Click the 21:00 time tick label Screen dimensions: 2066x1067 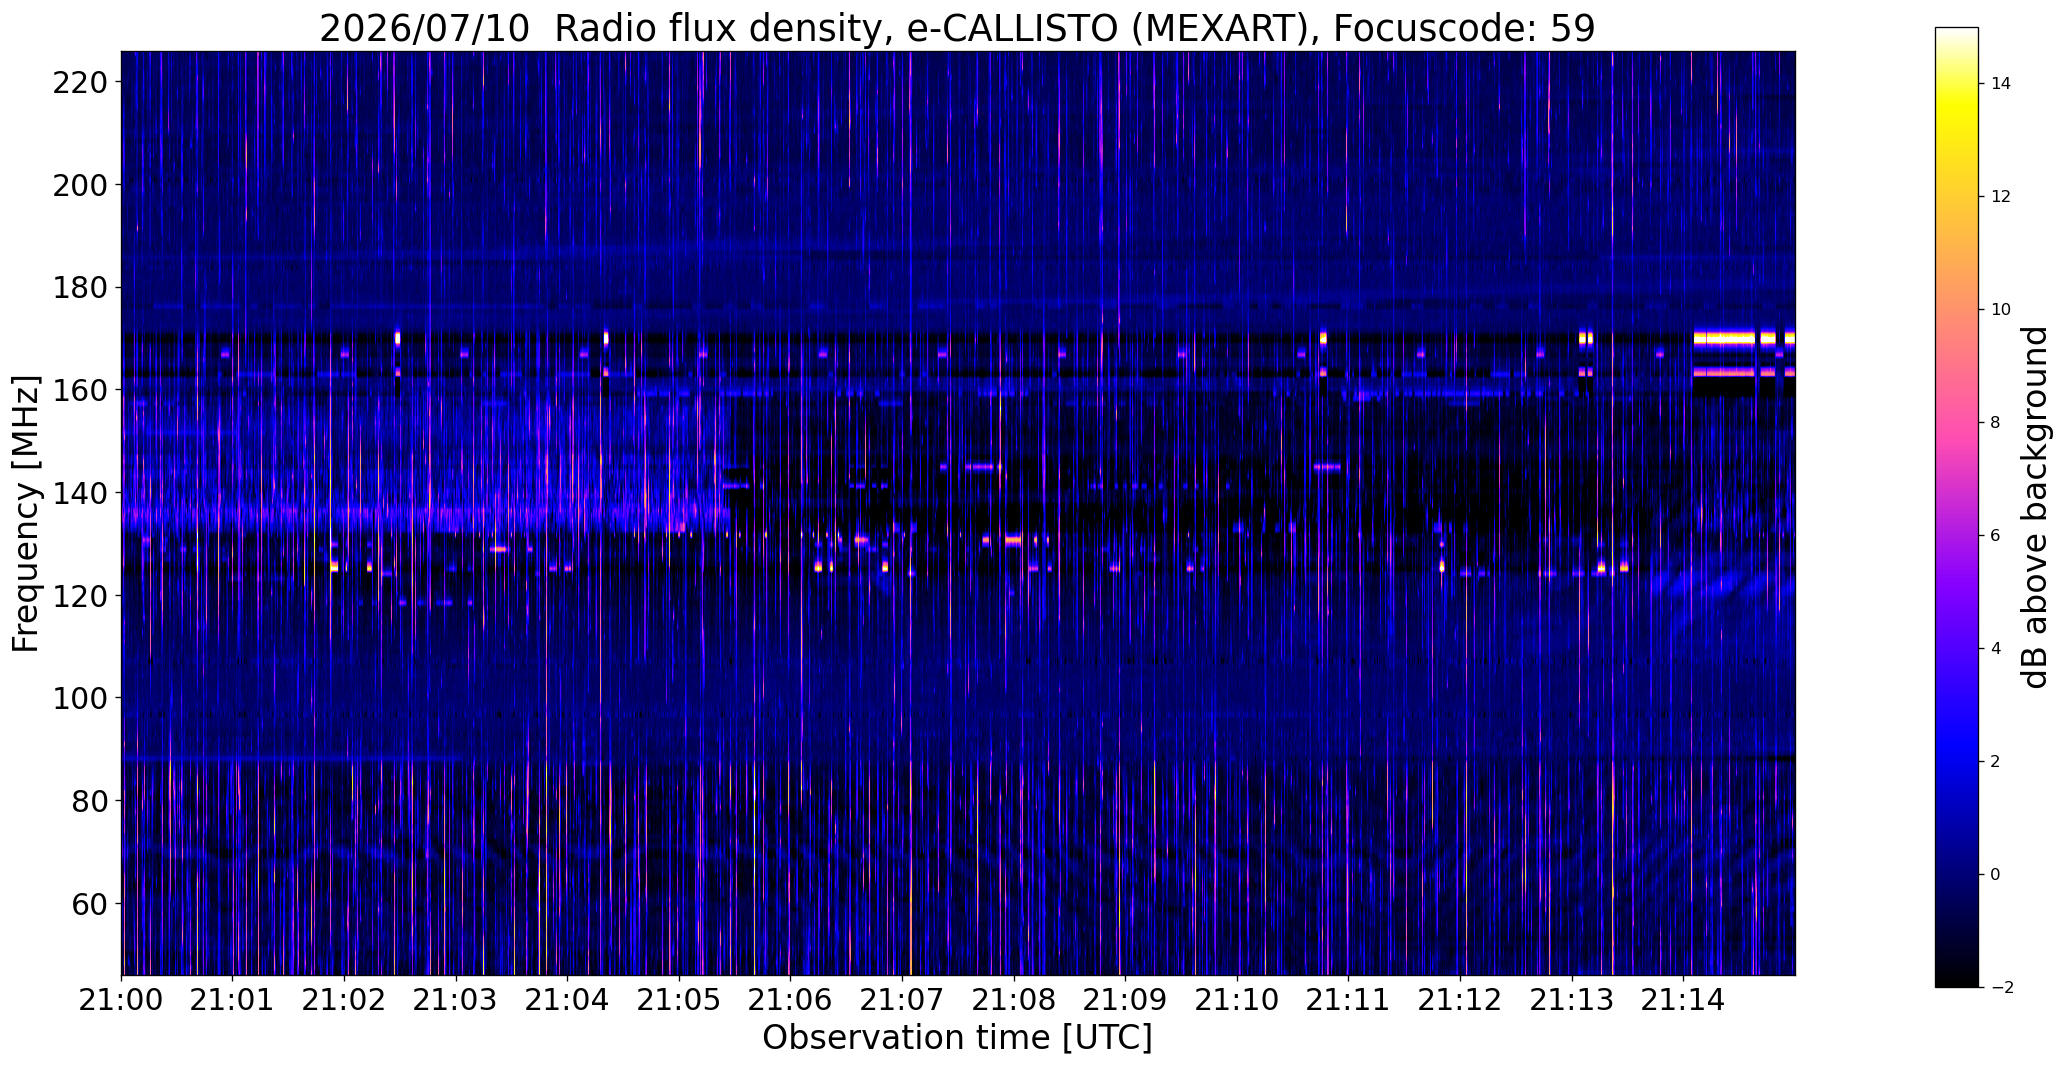click(x=122, y=1000)
